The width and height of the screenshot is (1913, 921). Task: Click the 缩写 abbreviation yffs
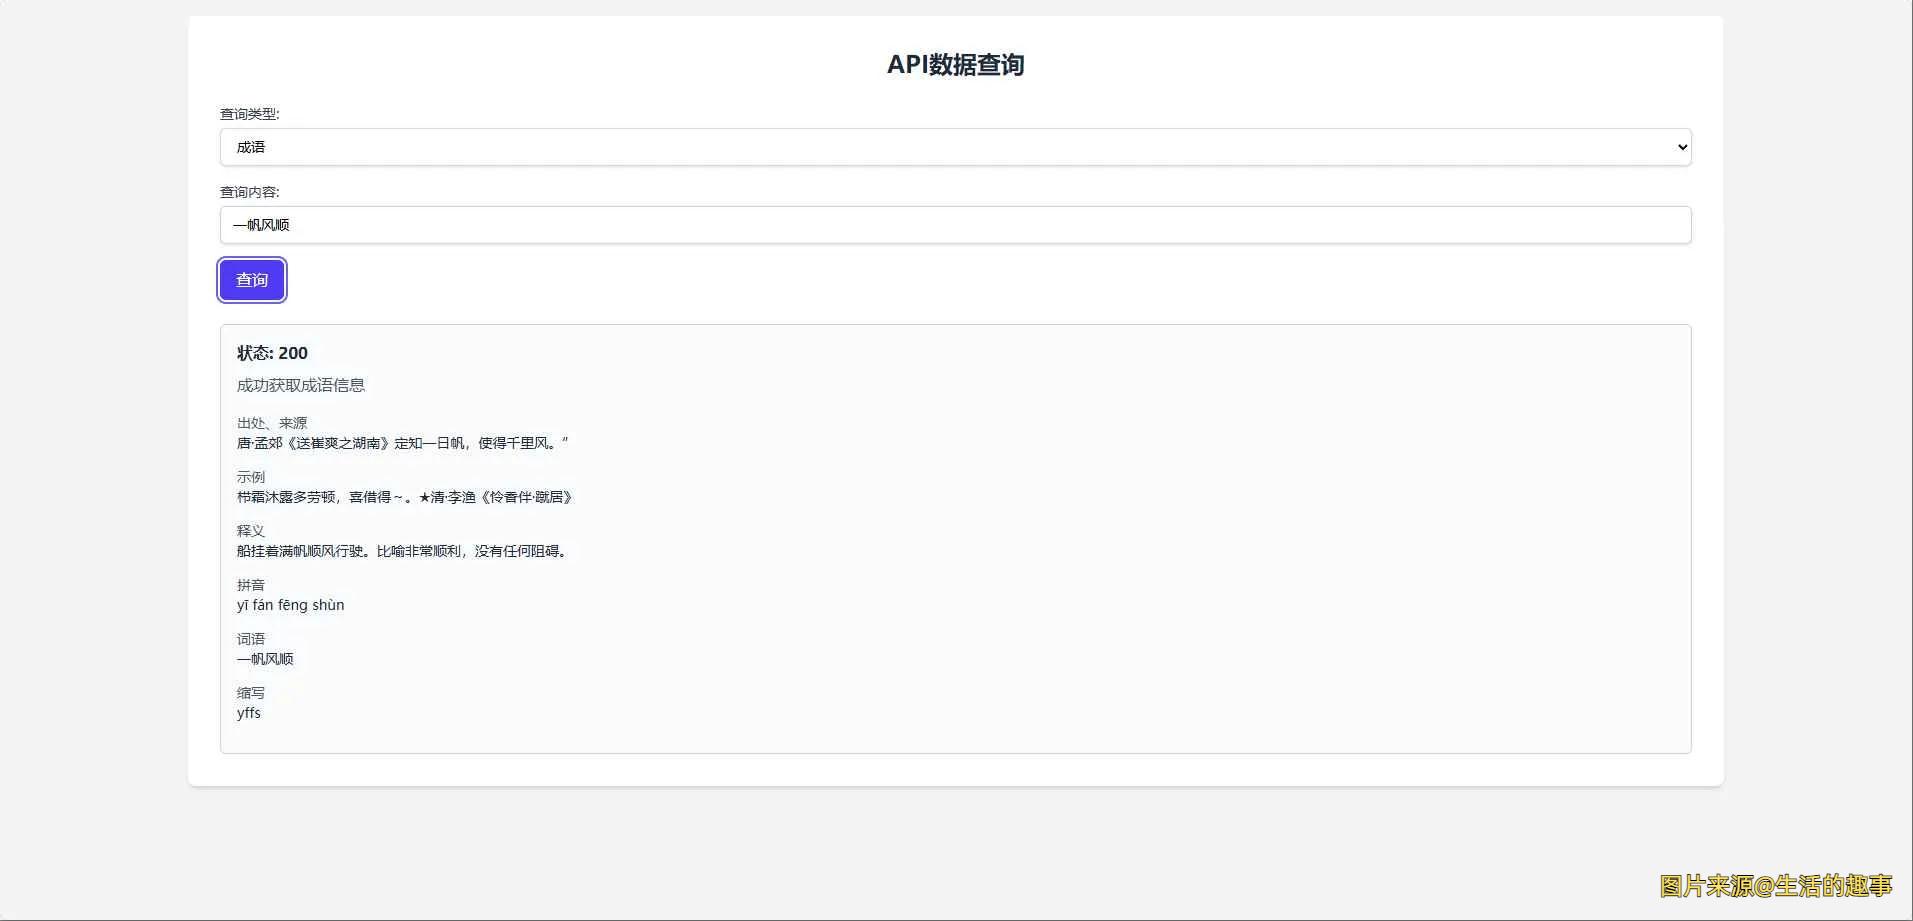pyautogui.click(x=248, y=712)
